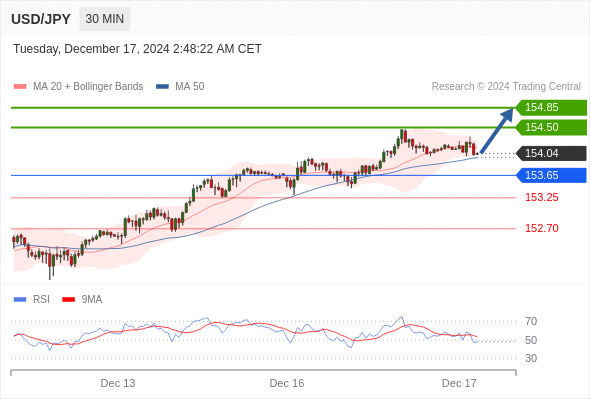Click the Dec 13 date axis label
This screenshot has width=590, height=400.
coord(118,383)
